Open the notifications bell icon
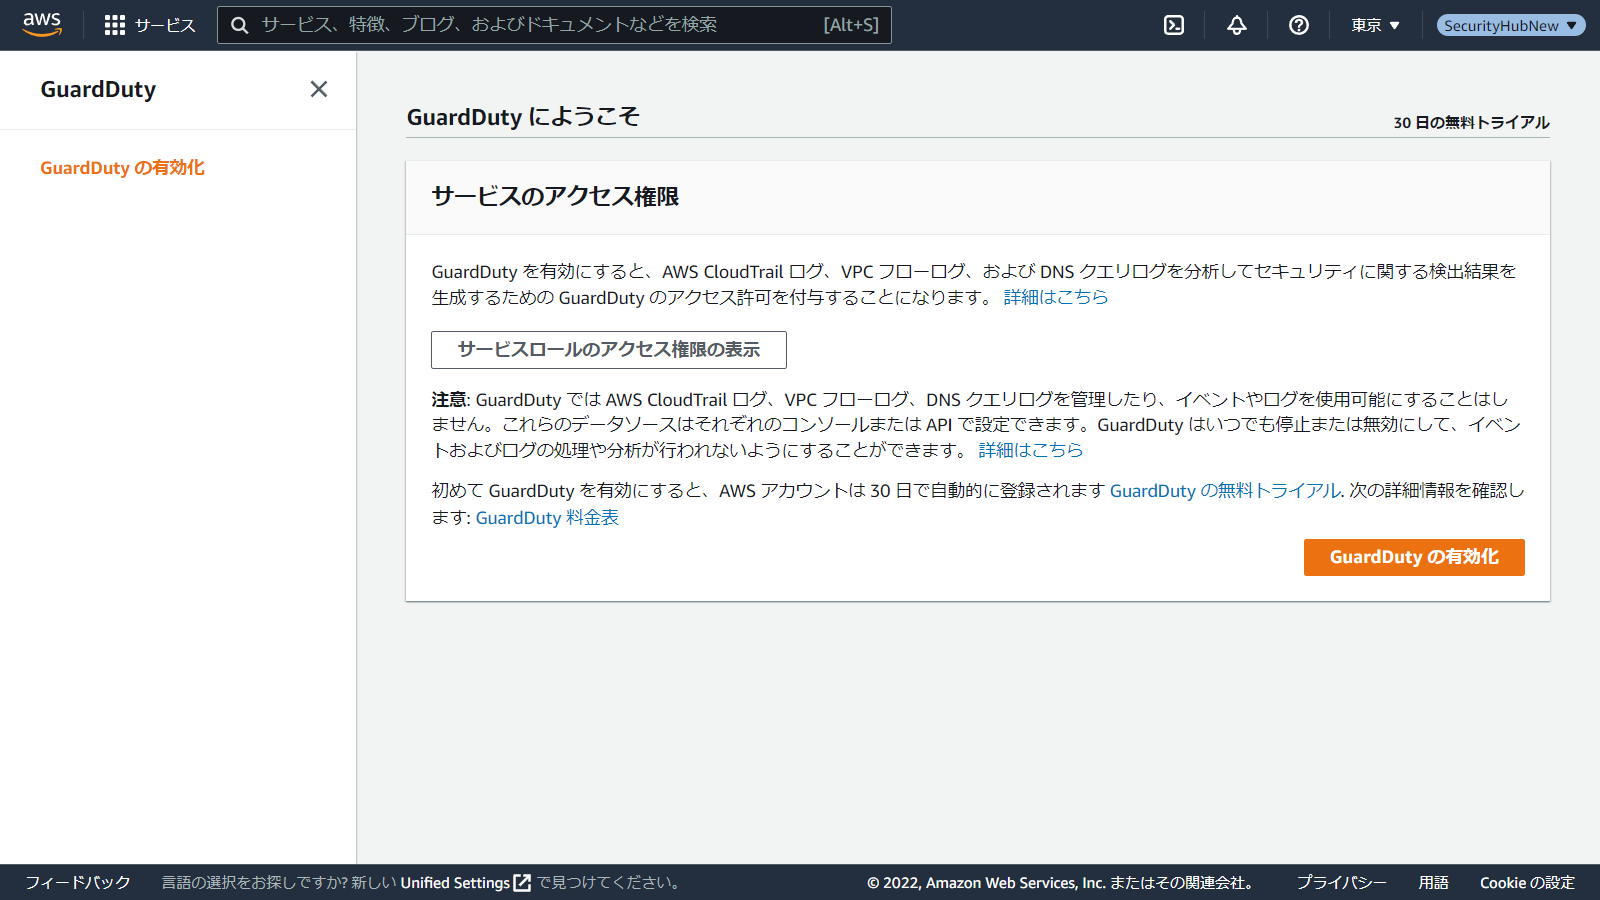The image size is (1600, 900). point(1237,25)
